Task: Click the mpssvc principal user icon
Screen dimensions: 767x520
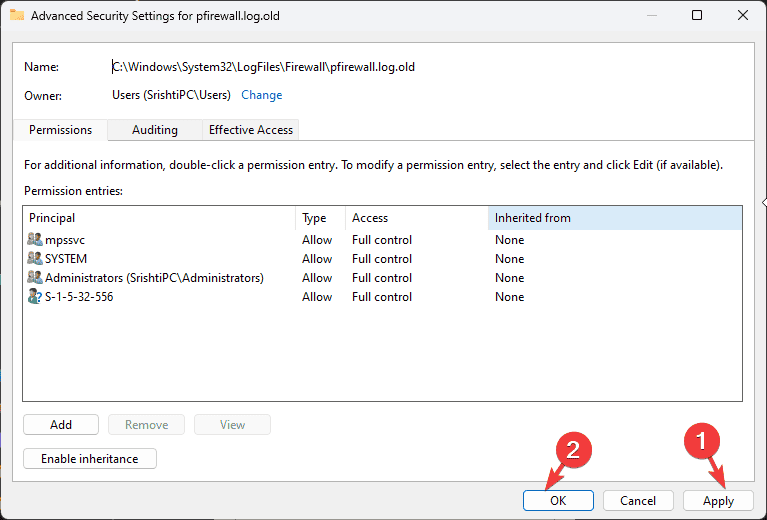Action: coord(35,240)
